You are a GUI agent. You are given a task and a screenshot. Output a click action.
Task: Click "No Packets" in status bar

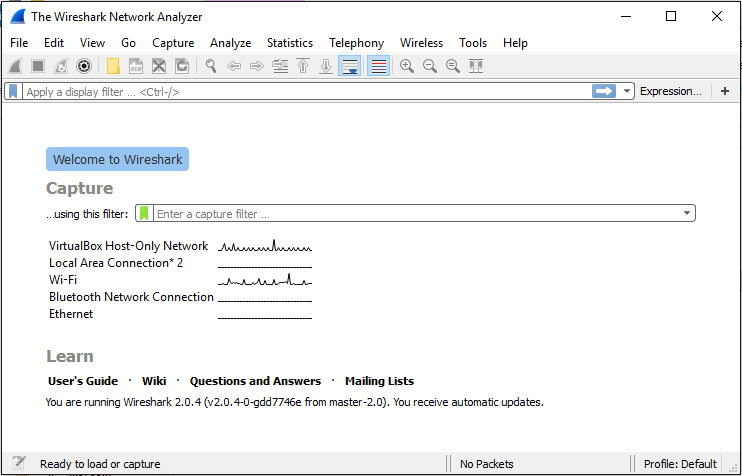486,464
